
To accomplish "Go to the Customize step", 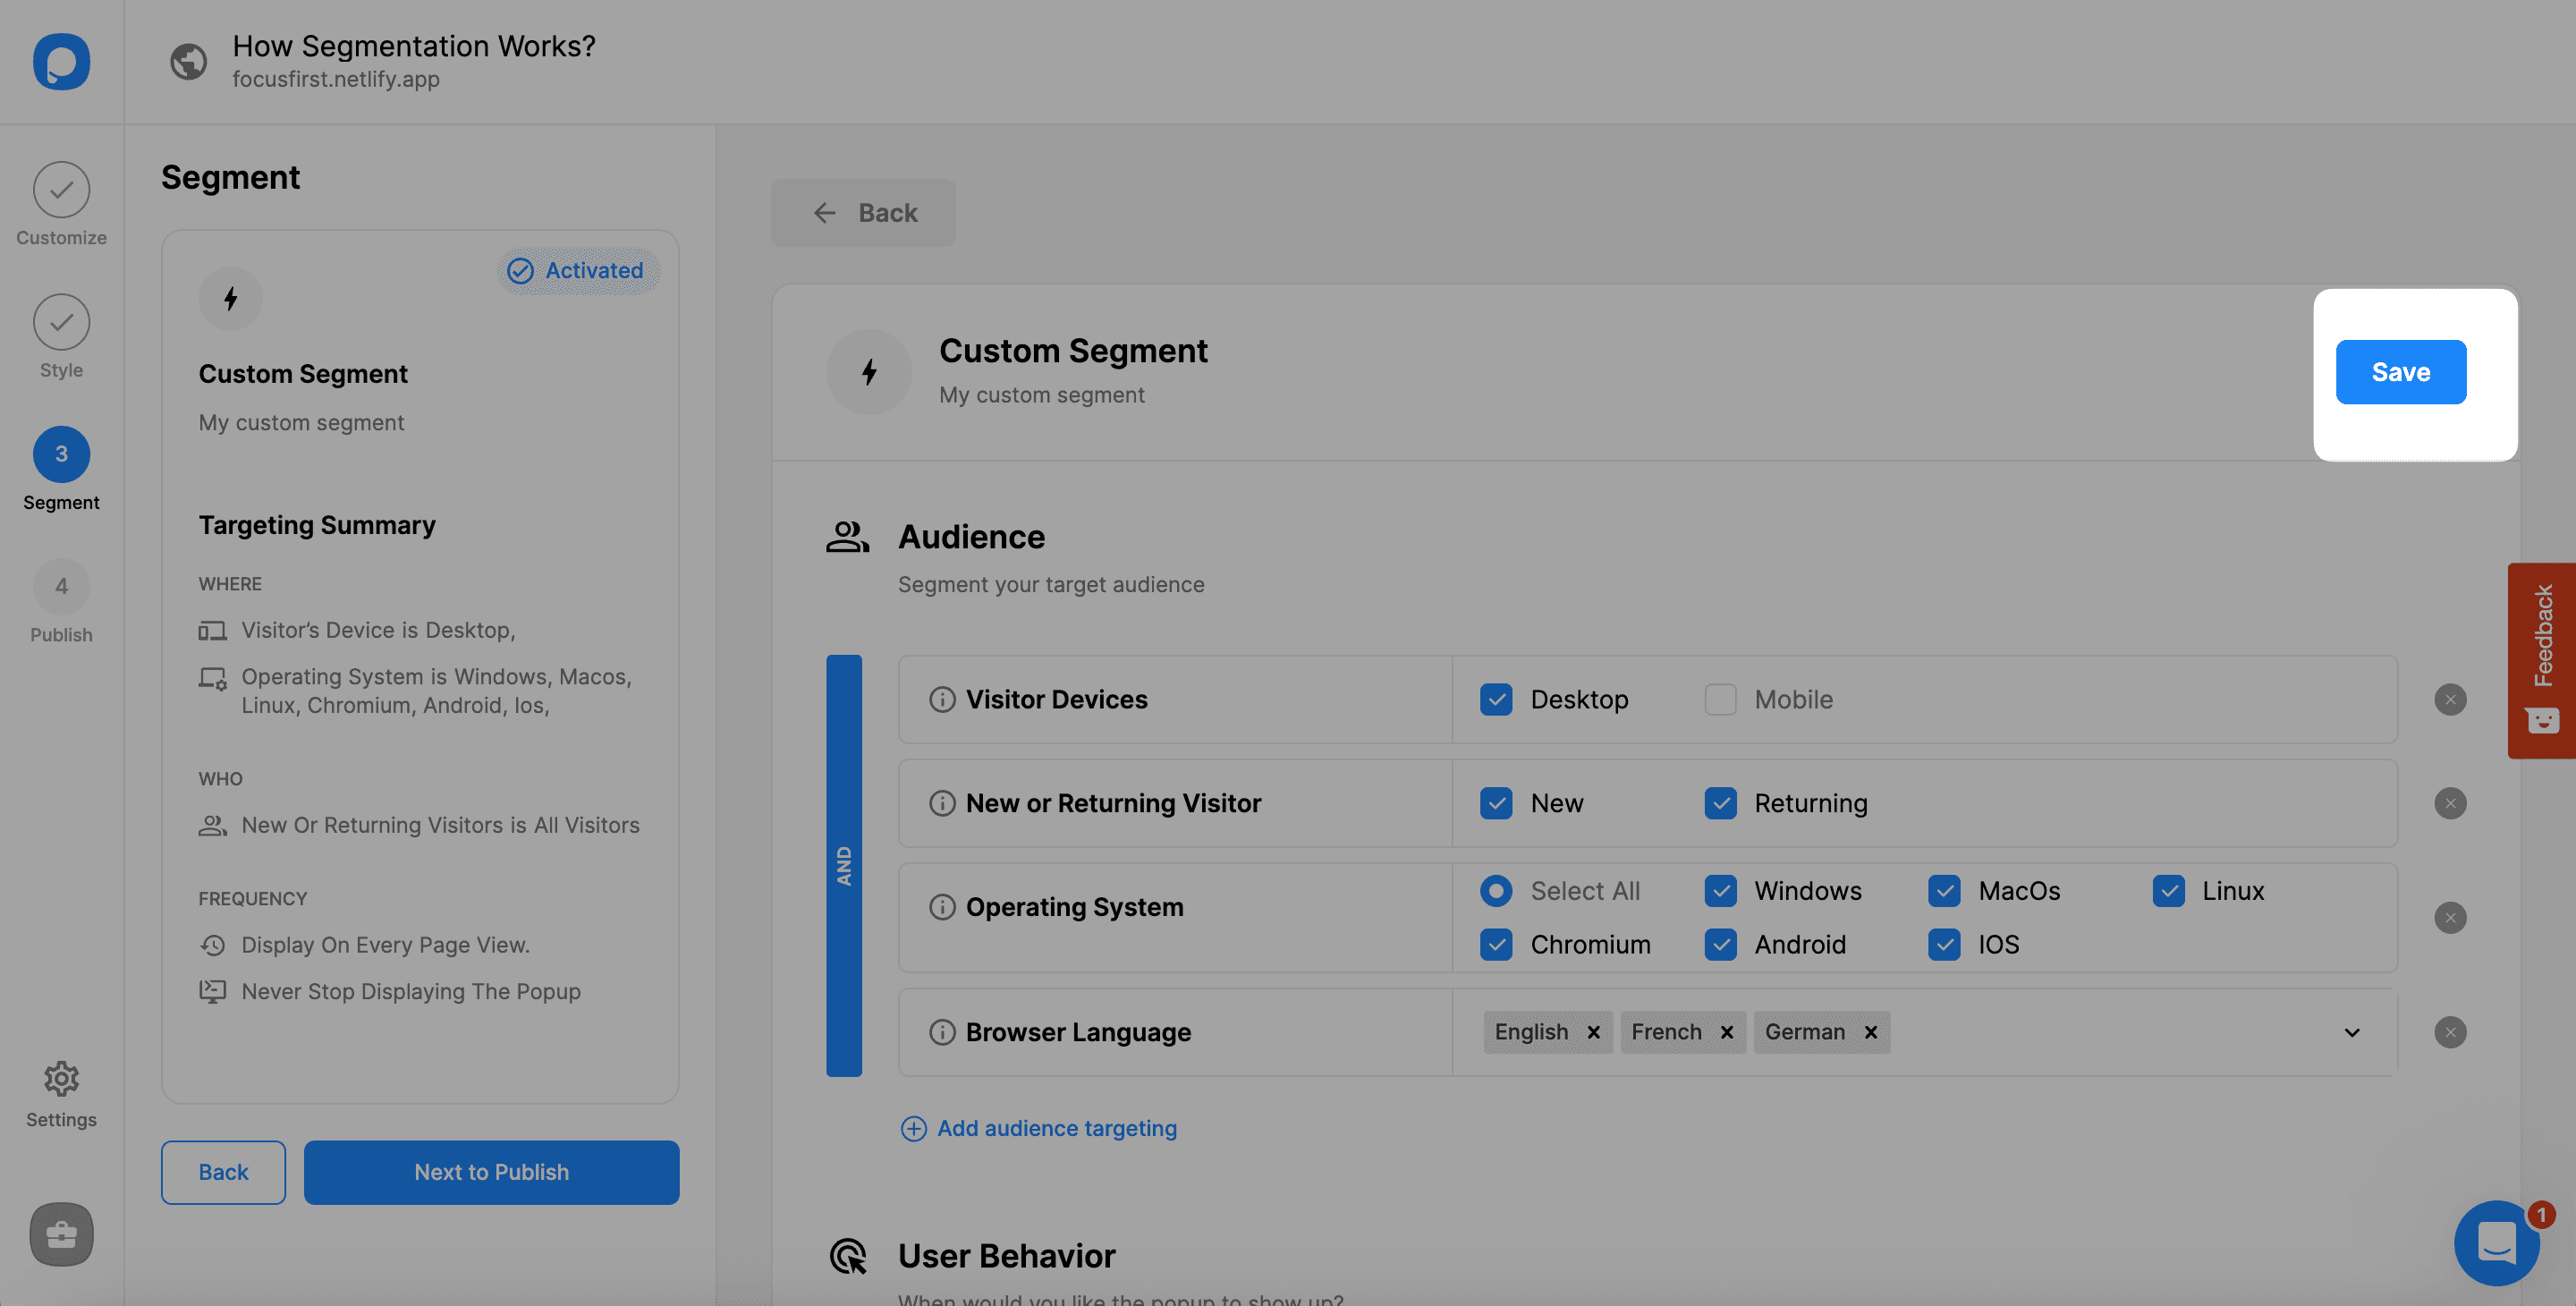I will coord(61,190).
